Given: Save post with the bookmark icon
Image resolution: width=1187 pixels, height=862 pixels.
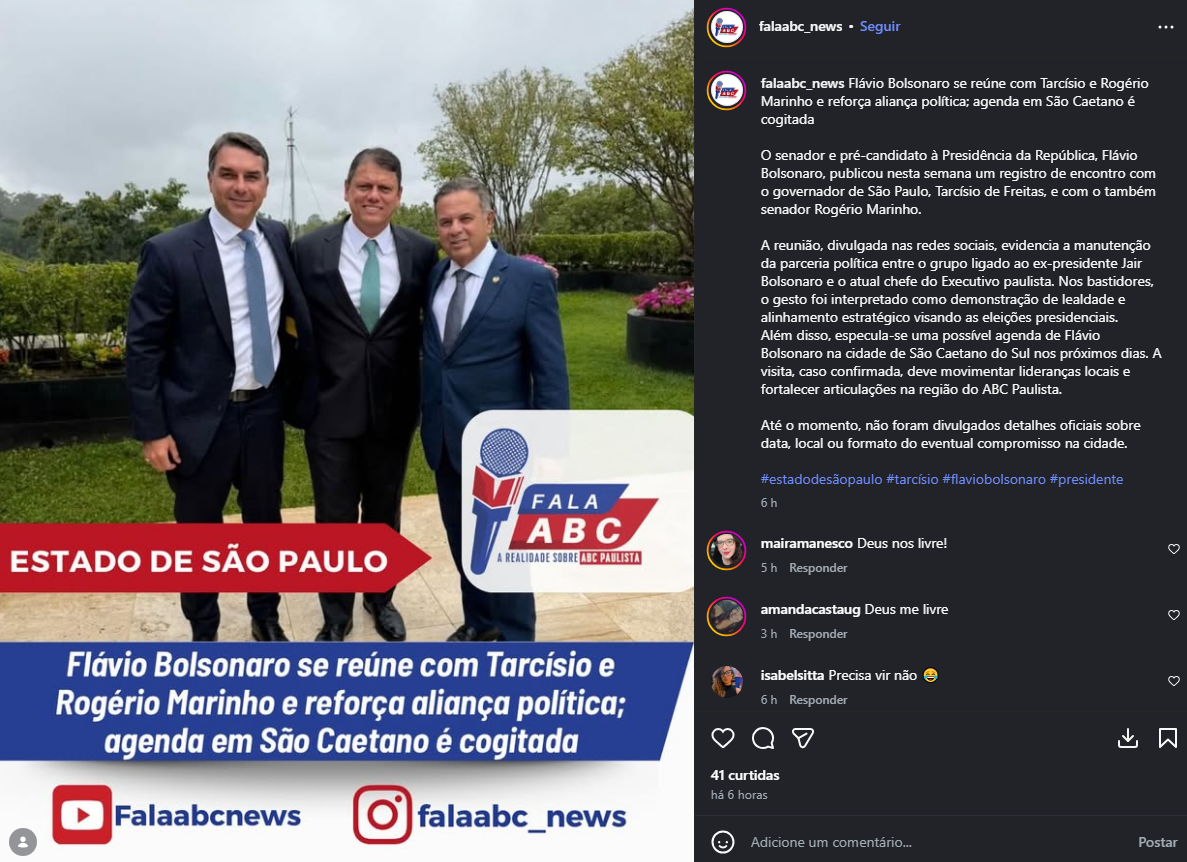Looking at the screenshot, I should [x=1167, y=738].
